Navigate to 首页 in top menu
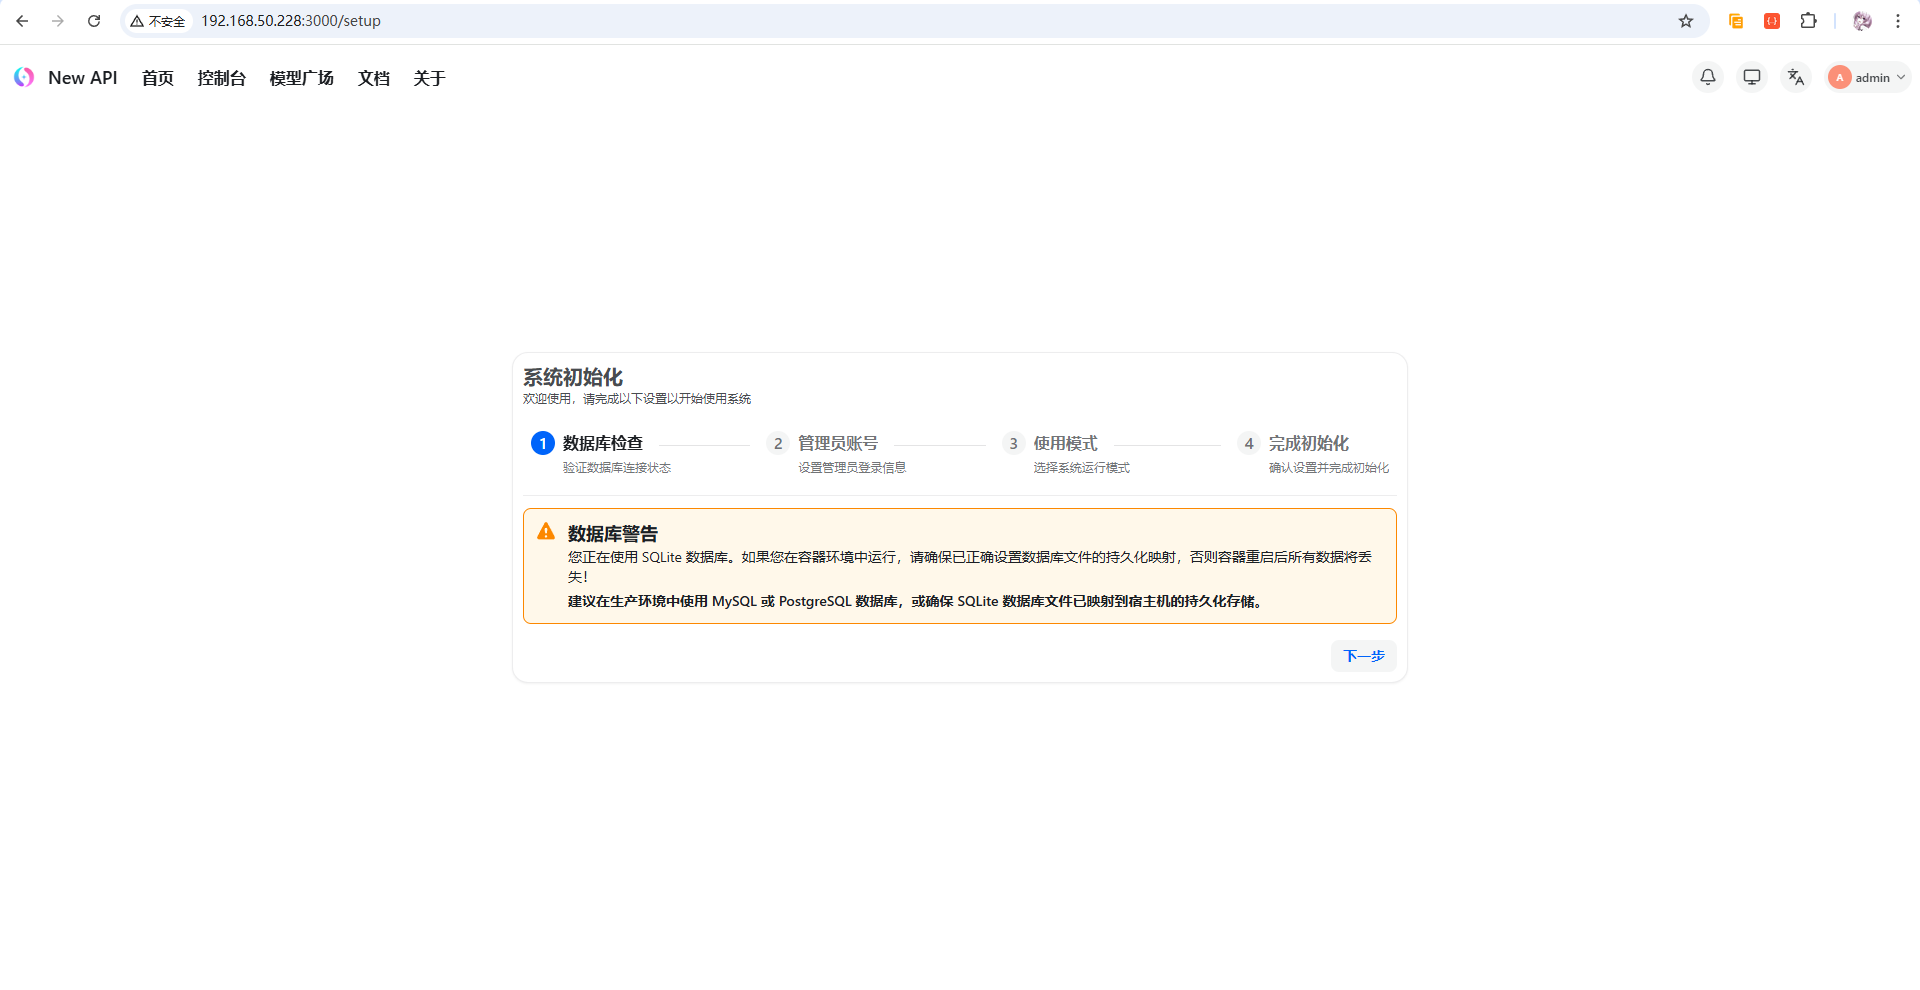Screen dimensions: 1920x990 point(158,78)
